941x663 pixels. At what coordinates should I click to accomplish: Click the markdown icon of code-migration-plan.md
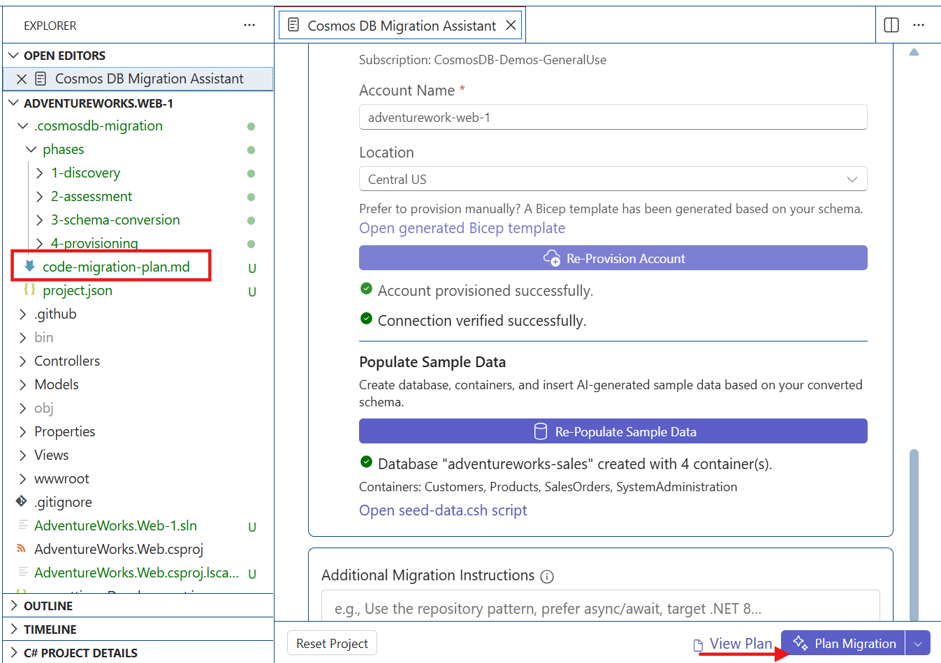29,266
